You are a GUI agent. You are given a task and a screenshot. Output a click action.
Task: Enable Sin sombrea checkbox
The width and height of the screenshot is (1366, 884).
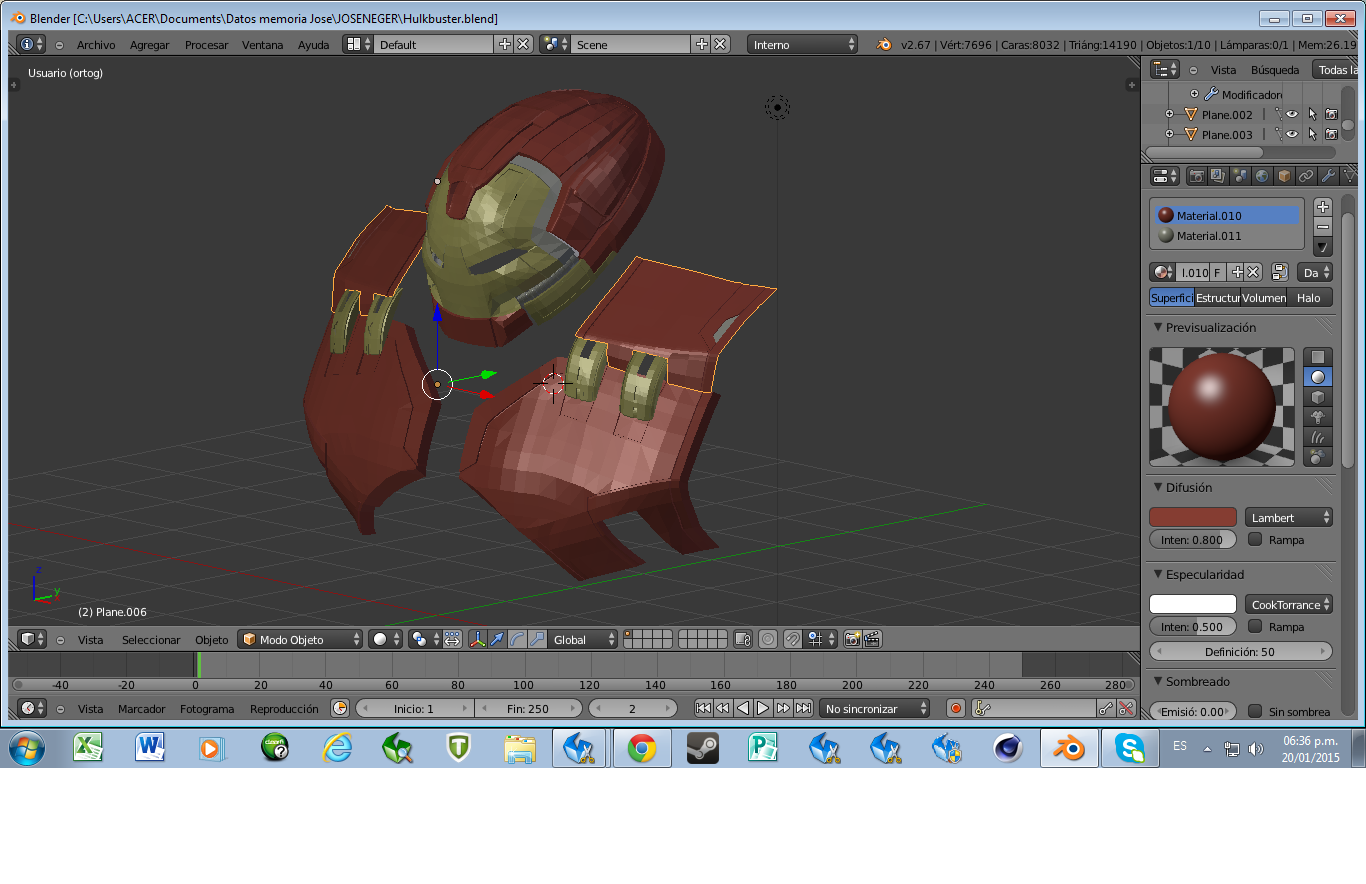pyautogui.click(x=1255, y=711)
